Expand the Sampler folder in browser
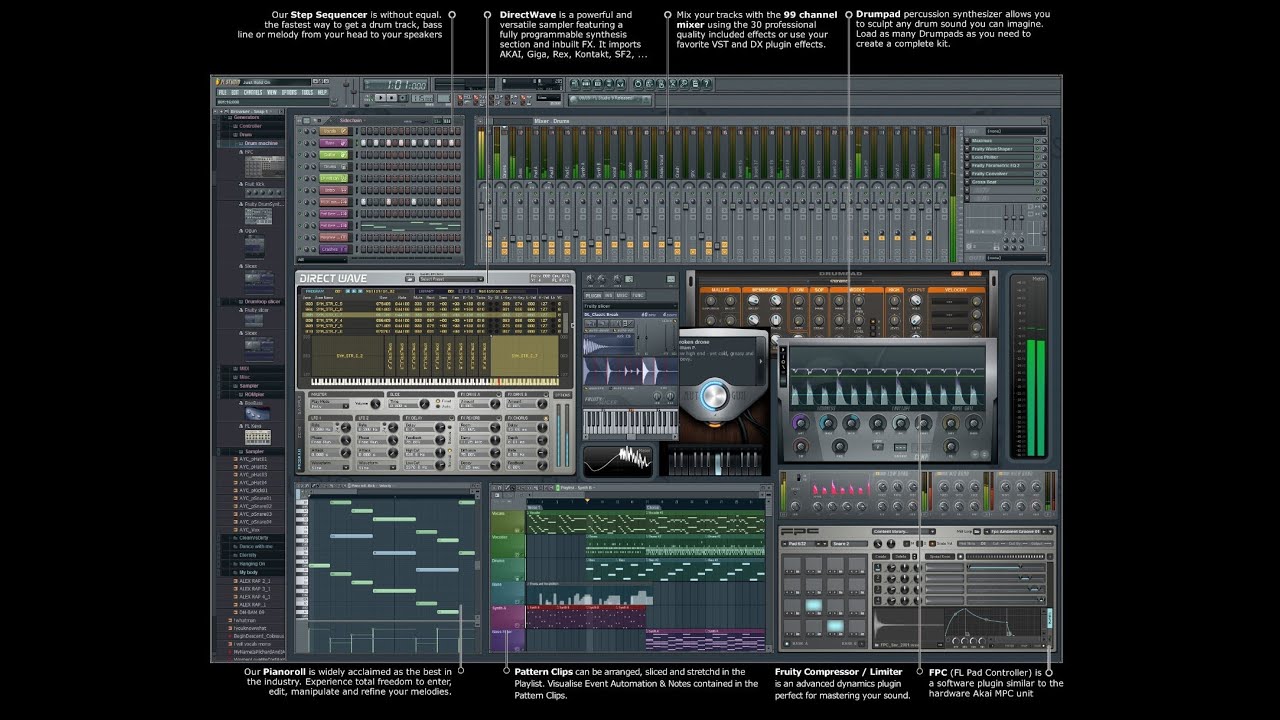The image size is (1280, 720). pos(246,386)
